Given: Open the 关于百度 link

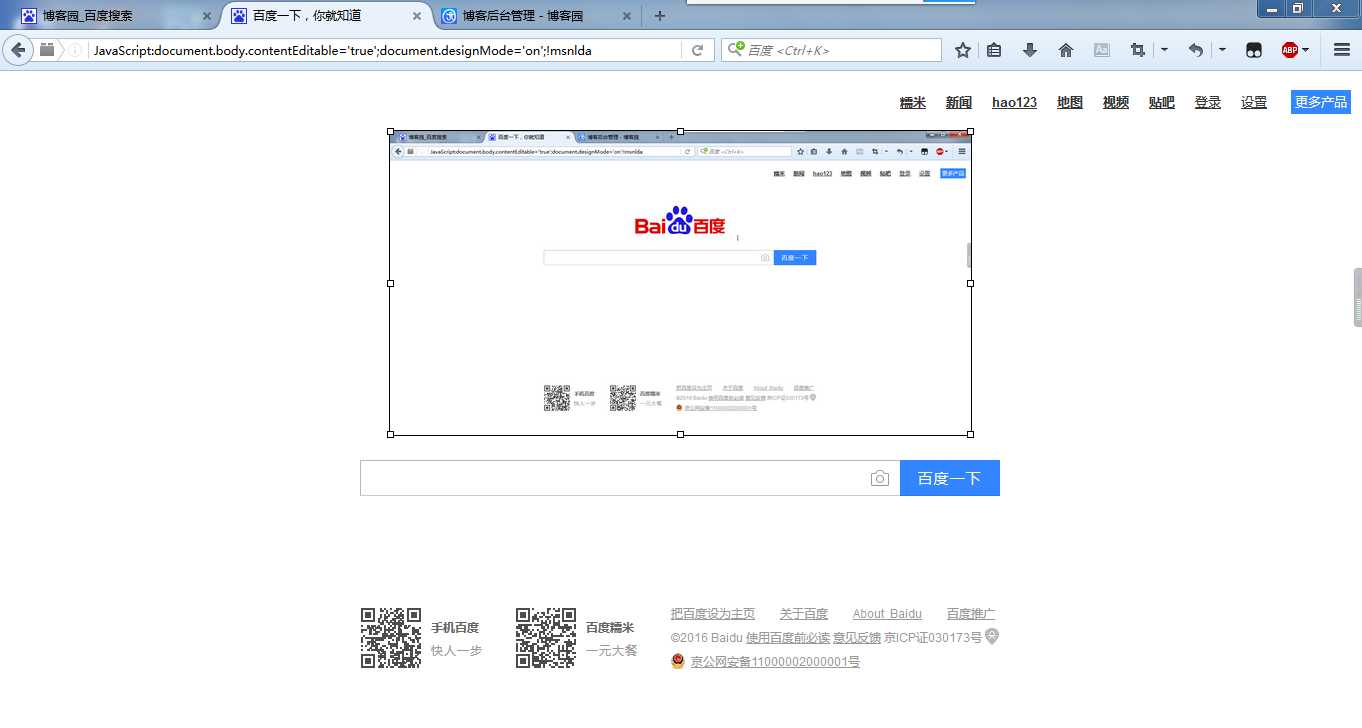Looking at the screenshot, I should (804, 614).
